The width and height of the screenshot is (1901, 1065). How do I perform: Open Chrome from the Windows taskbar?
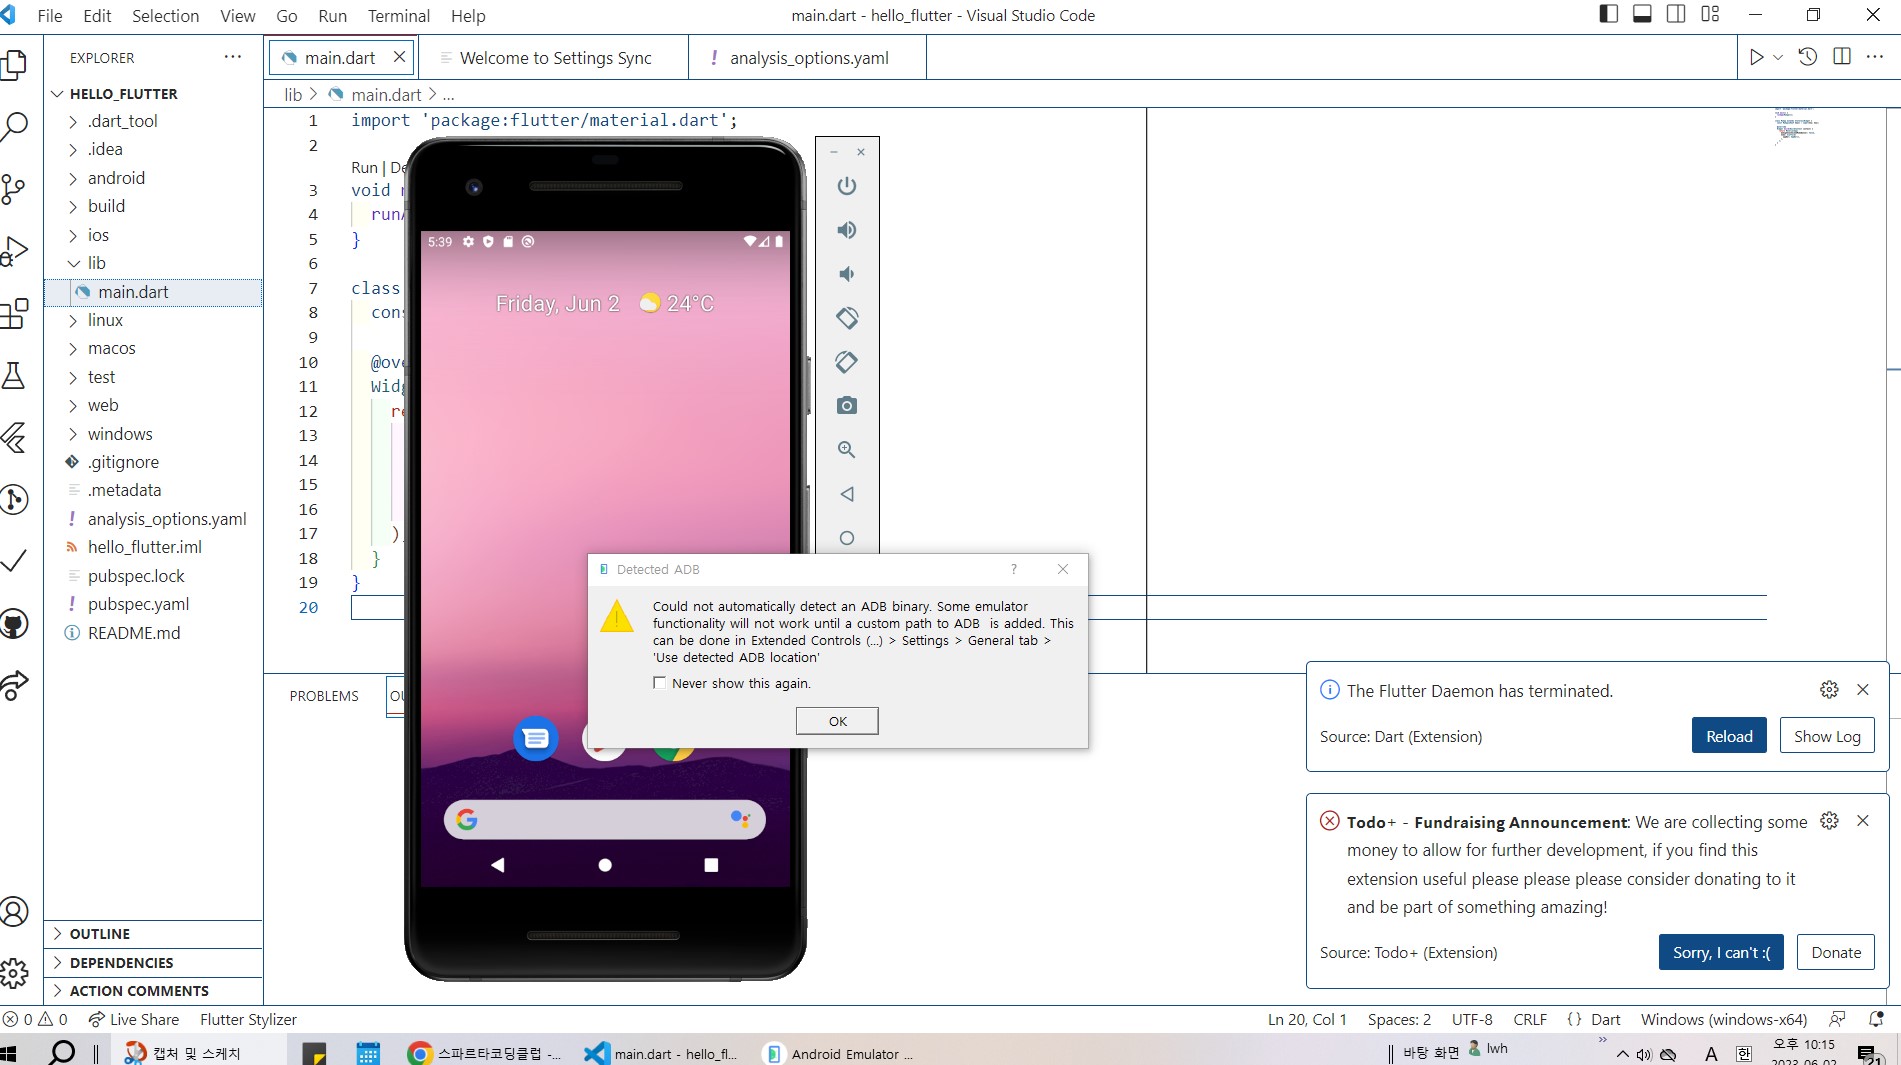(485, 1053)
